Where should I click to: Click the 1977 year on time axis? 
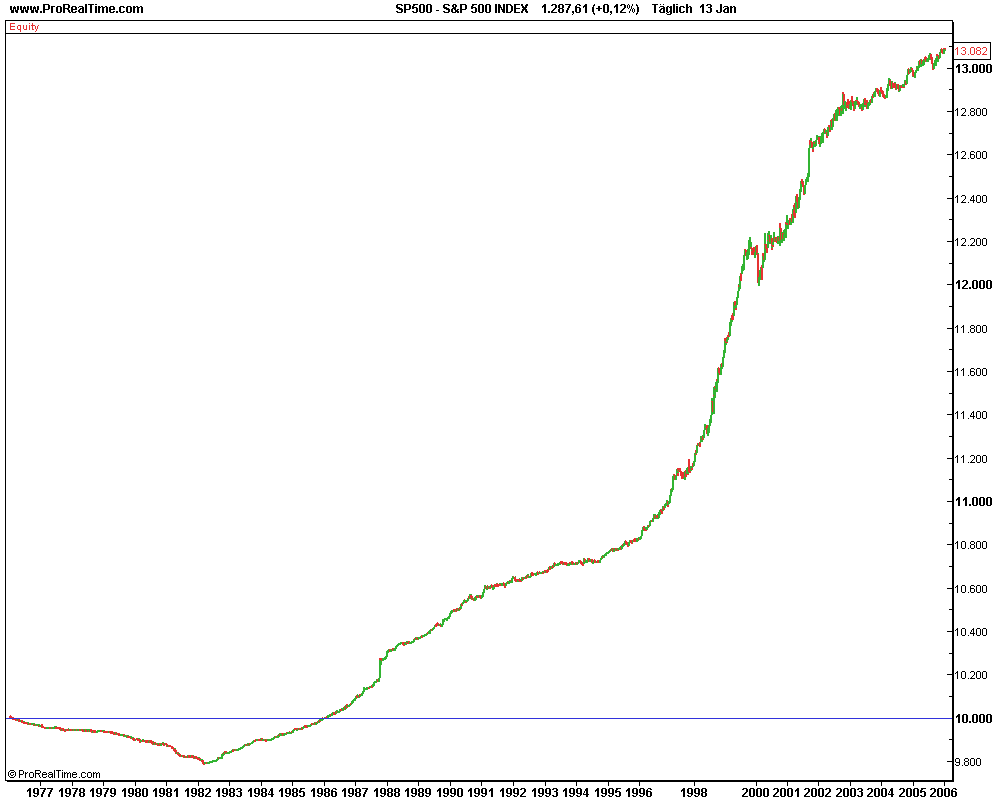pos(40,793)
